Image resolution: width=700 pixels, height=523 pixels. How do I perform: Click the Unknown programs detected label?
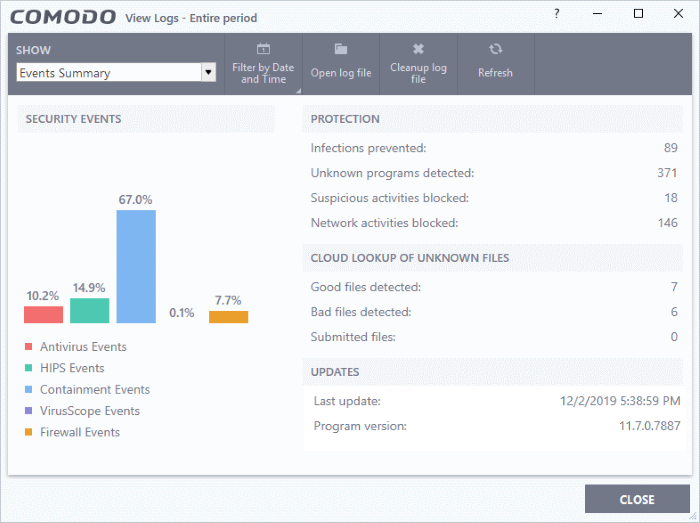[x=392, y=173]
